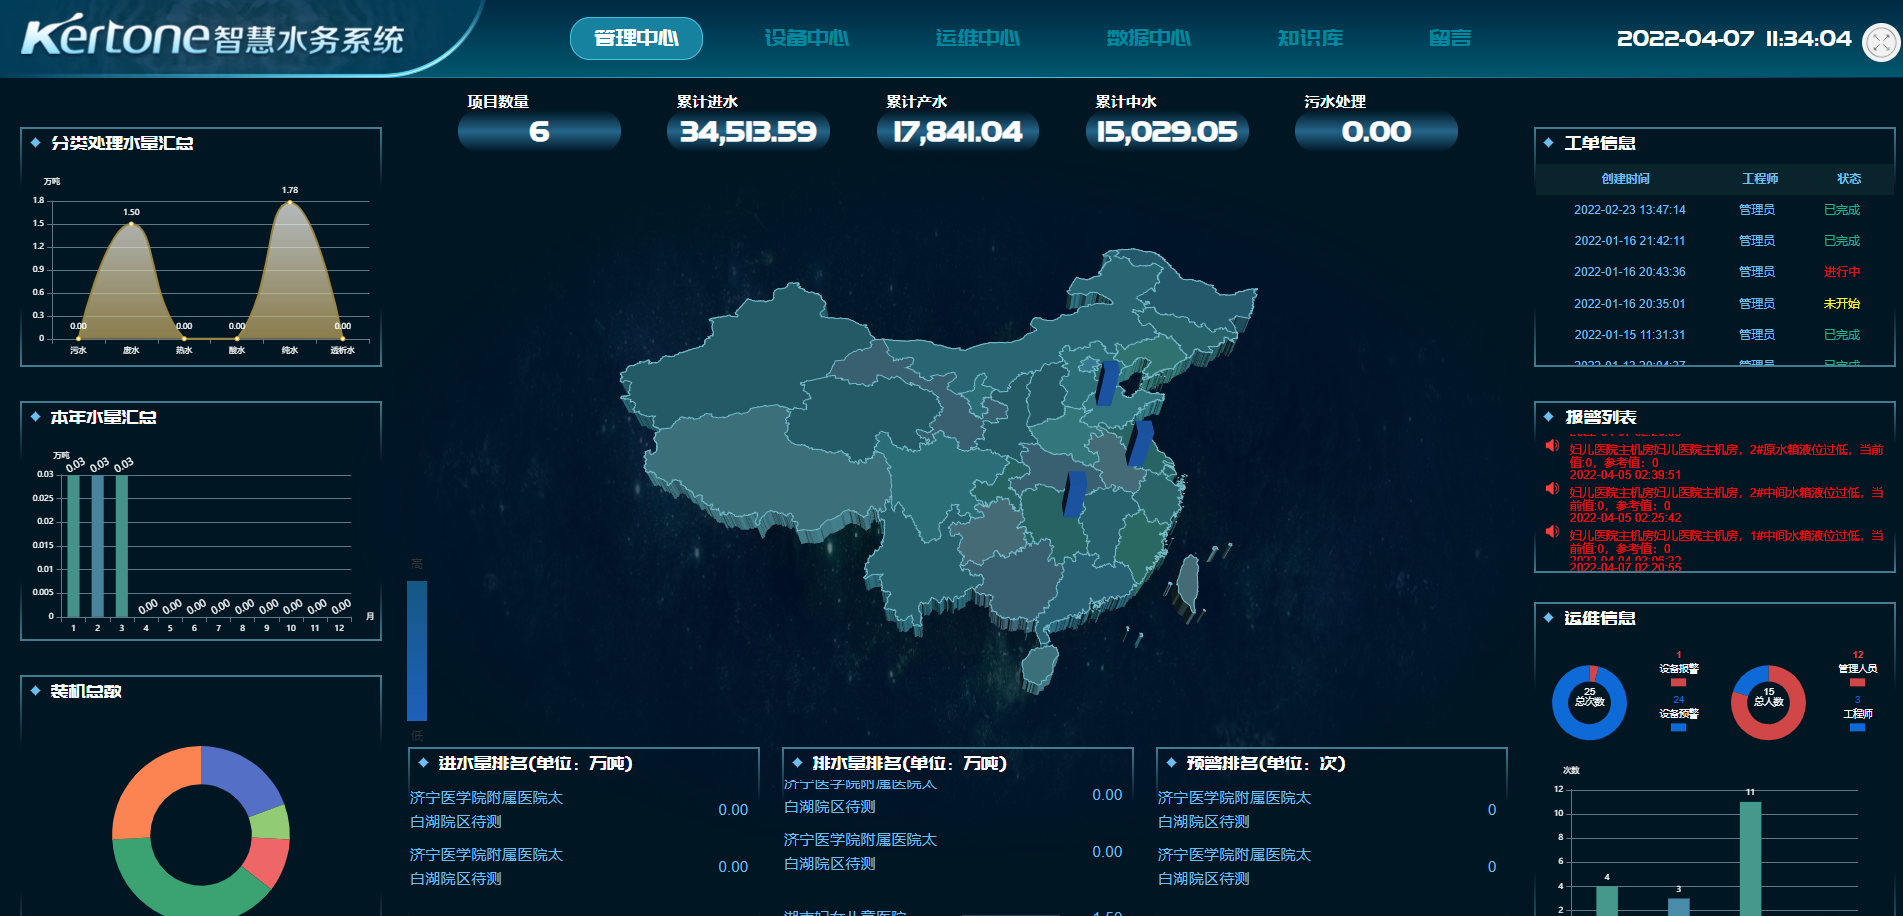The height and width of the screenshot is (916, 1903).
Task: Select the 管理中心 navigation button
Action: pyautogui.click(x=636, y=38)
